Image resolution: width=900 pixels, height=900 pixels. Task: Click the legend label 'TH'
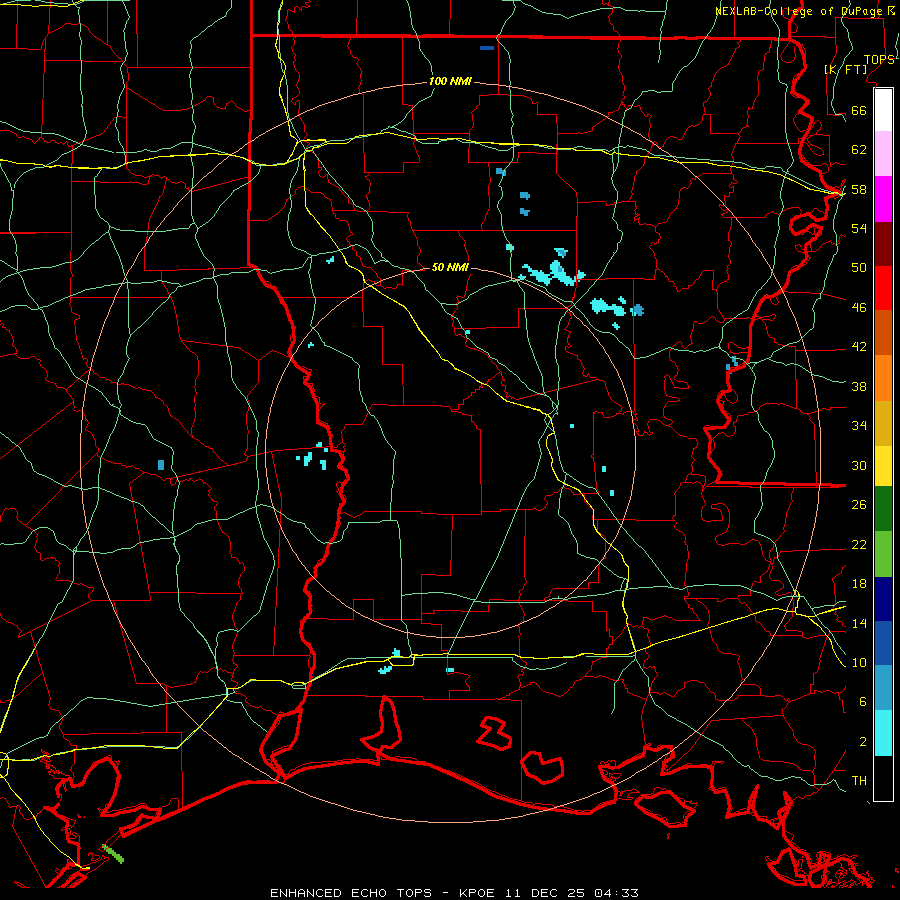[859, 780]
